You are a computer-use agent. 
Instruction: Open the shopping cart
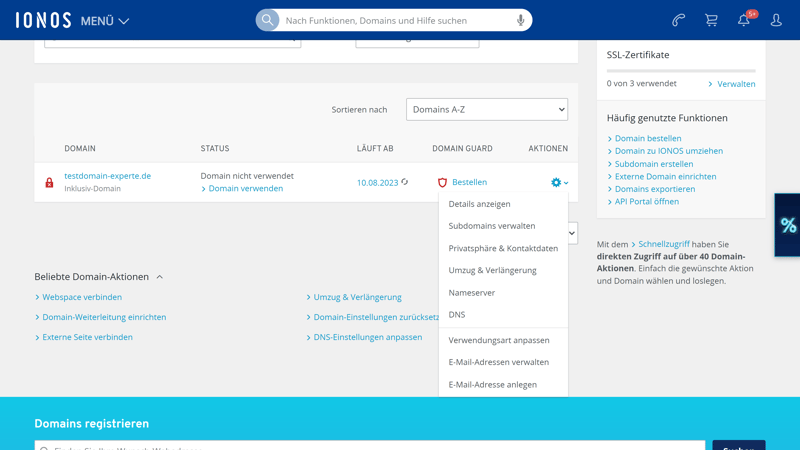click(x=711, y=20)
